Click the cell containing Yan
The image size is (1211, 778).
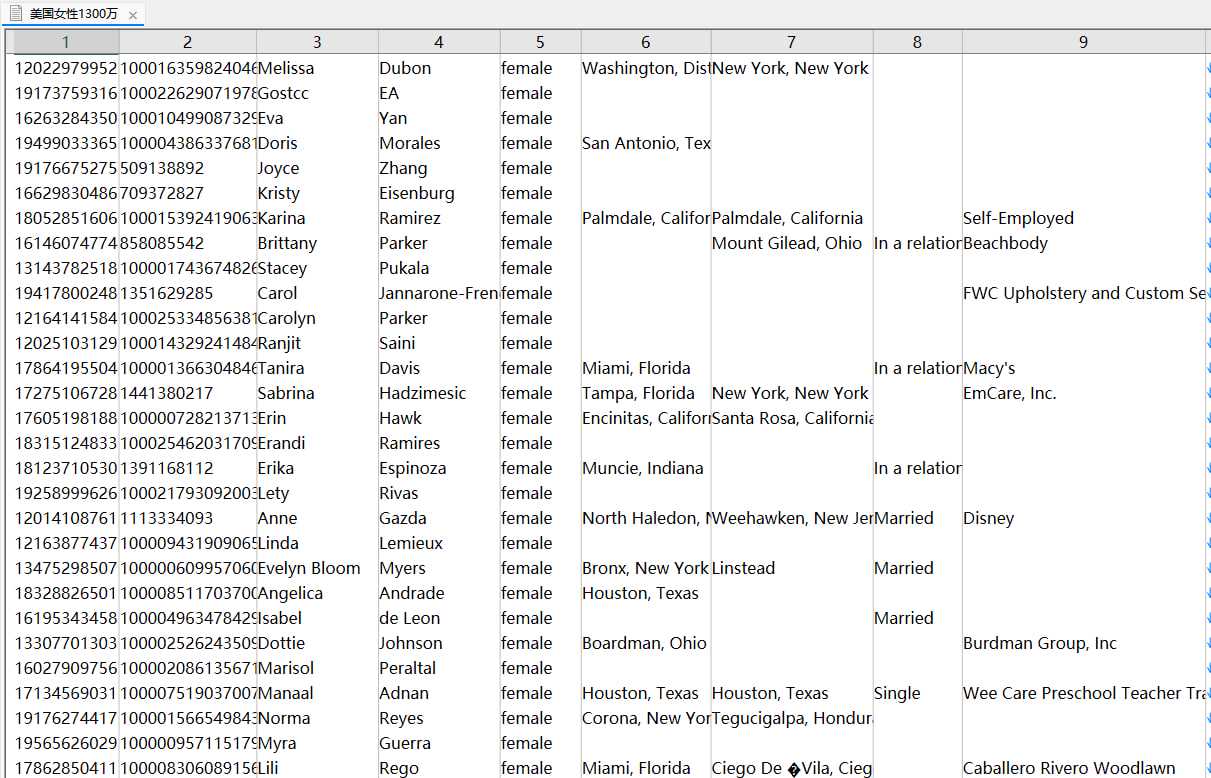point(439,118)
